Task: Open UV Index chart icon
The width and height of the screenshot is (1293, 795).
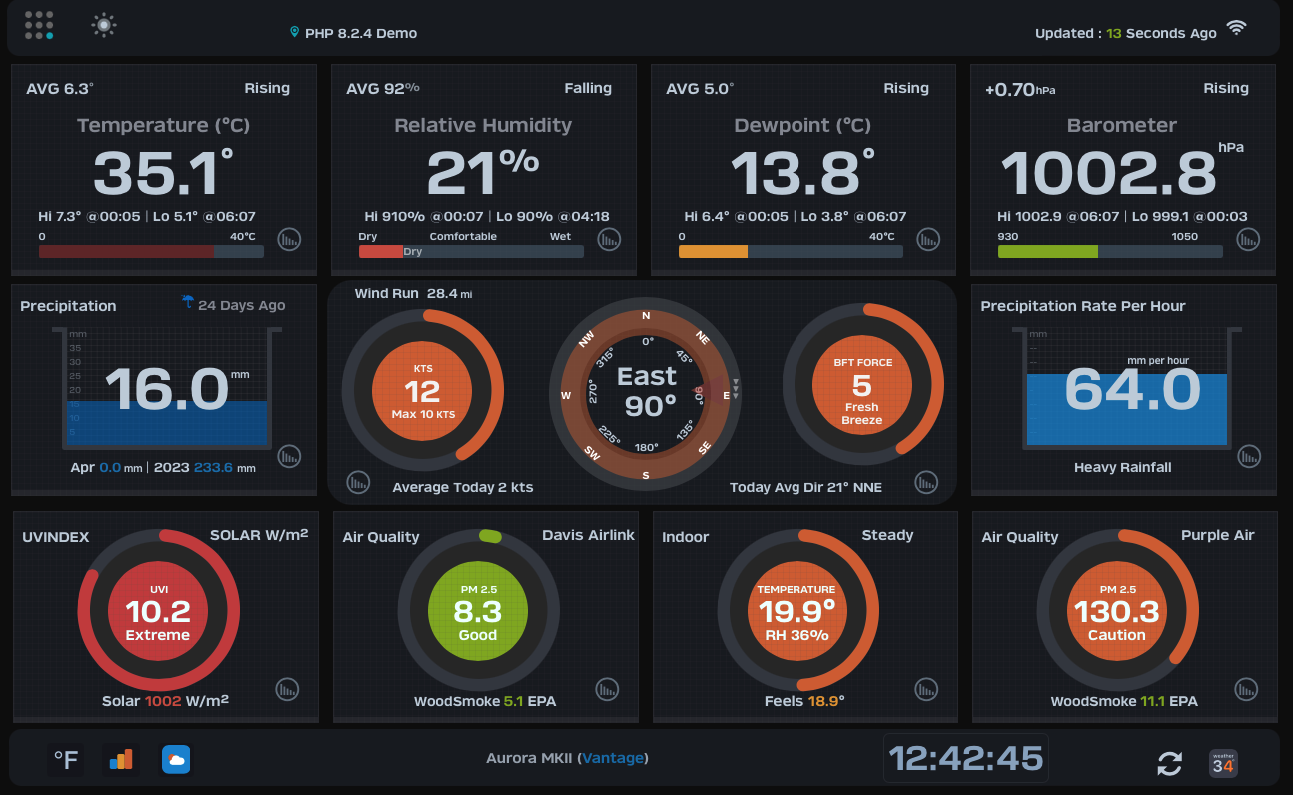Action: [x=287, y=689]
